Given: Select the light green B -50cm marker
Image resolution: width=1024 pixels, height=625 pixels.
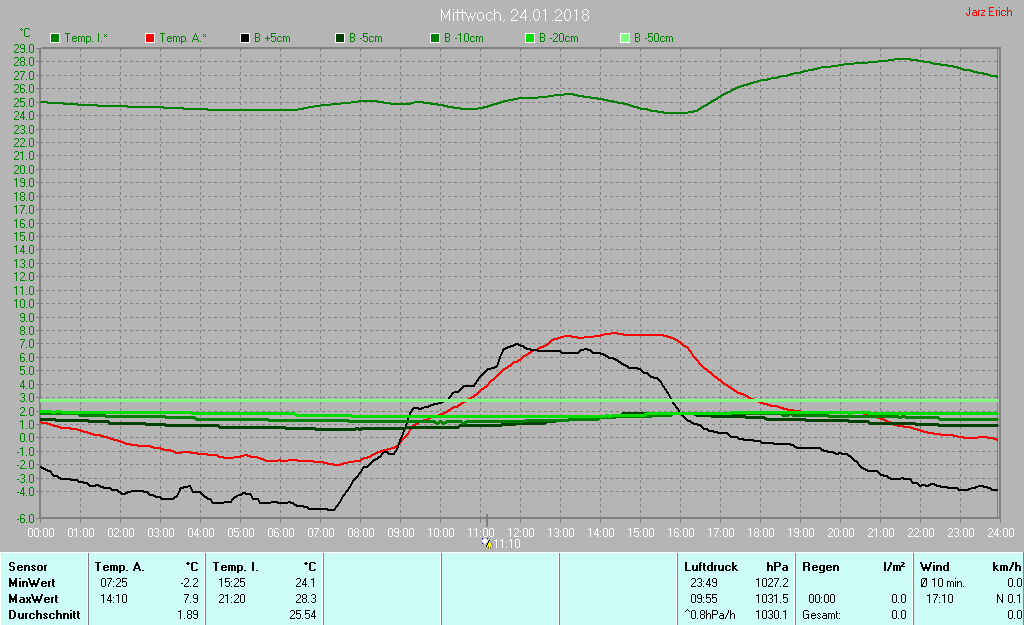Looking at the screenshot, I should pos(625,38).
